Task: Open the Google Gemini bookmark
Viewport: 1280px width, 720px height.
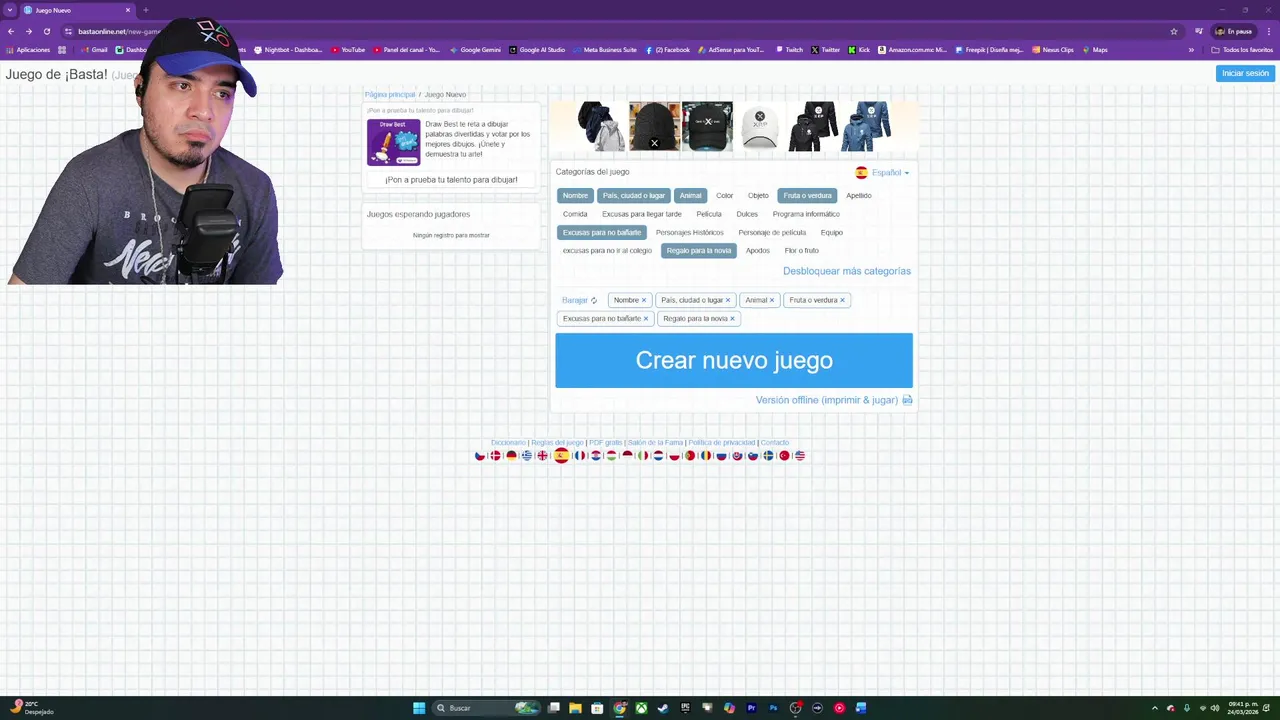Action: tap(475, 50)
